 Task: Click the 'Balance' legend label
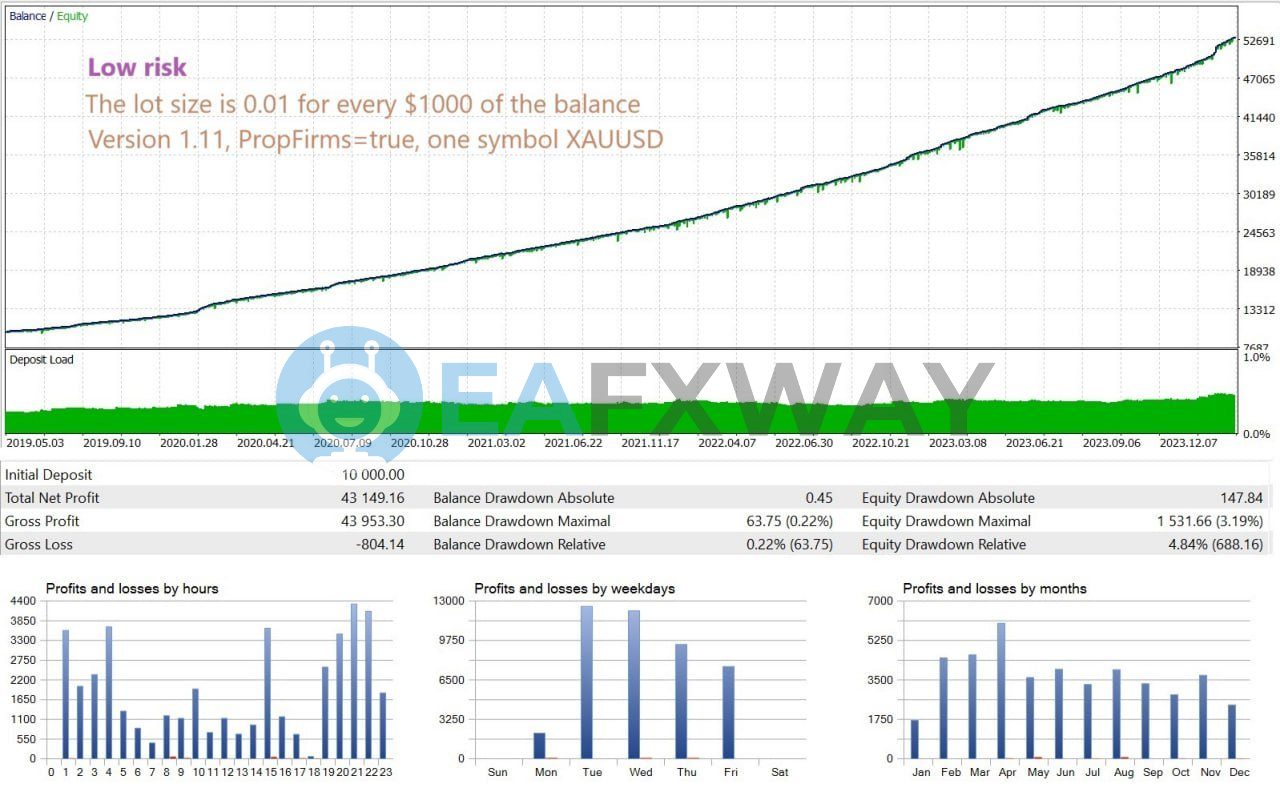coord(28,16)
